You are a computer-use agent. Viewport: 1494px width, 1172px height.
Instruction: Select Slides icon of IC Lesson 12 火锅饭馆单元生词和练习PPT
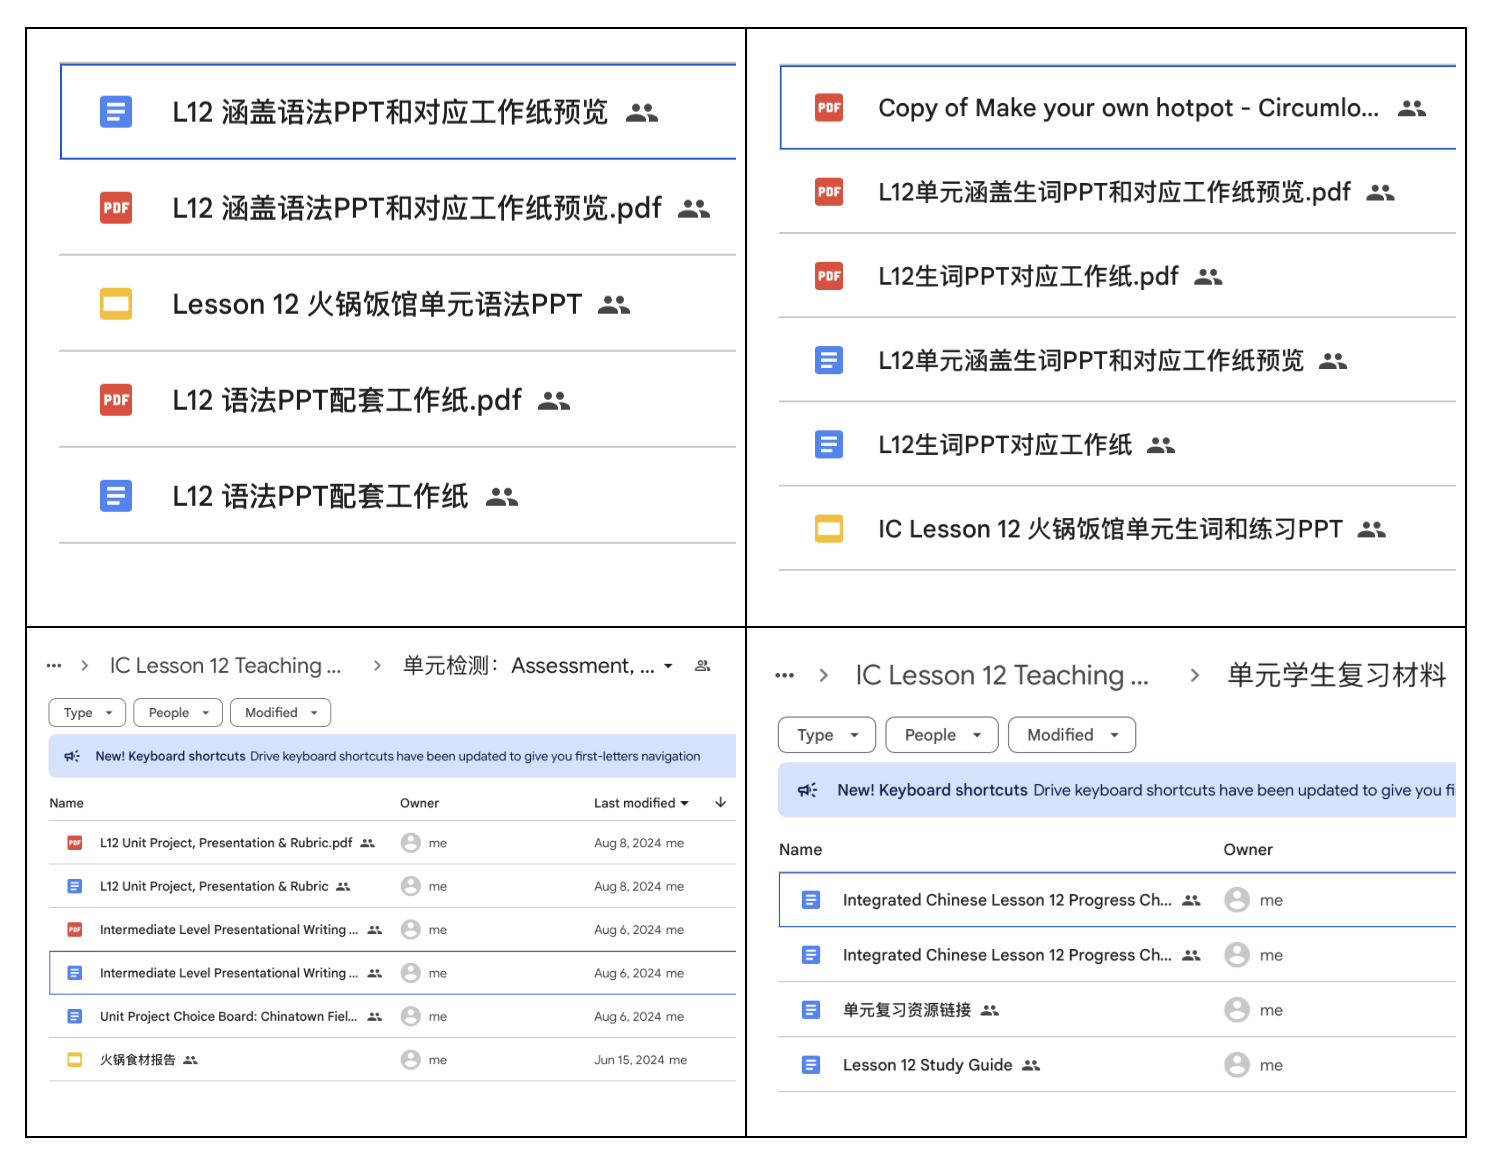click(x=829, y=528)
